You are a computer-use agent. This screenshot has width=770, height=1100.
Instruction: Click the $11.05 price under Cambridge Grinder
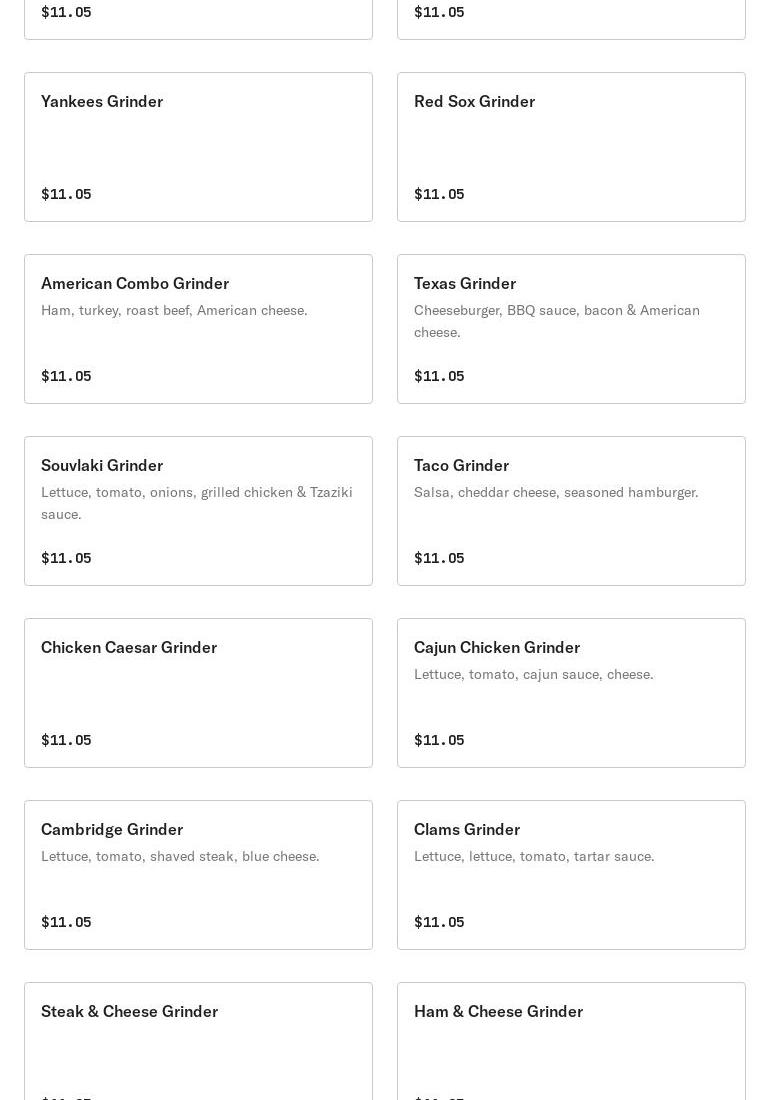[x=66, y=922]
